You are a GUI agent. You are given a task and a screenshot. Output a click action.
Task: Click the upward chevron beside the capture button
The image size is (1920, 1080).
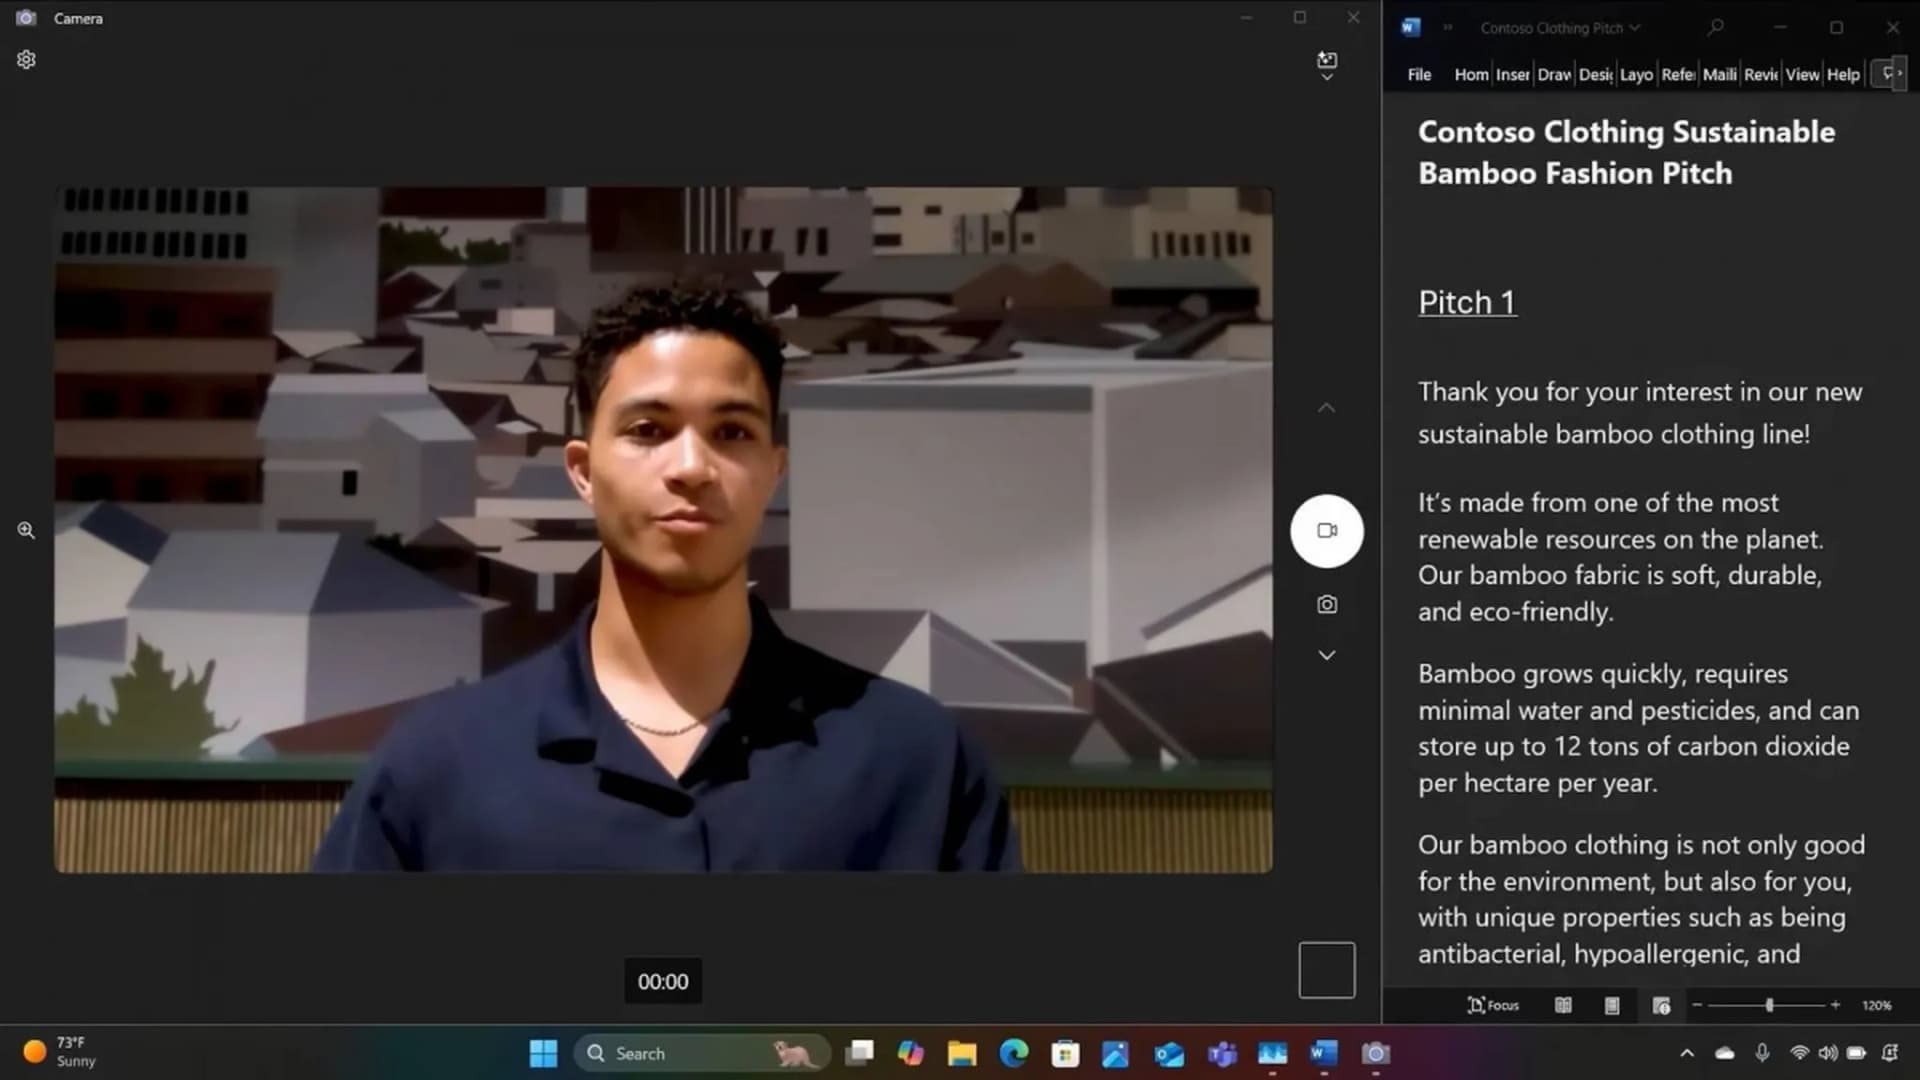[1326, 407]
